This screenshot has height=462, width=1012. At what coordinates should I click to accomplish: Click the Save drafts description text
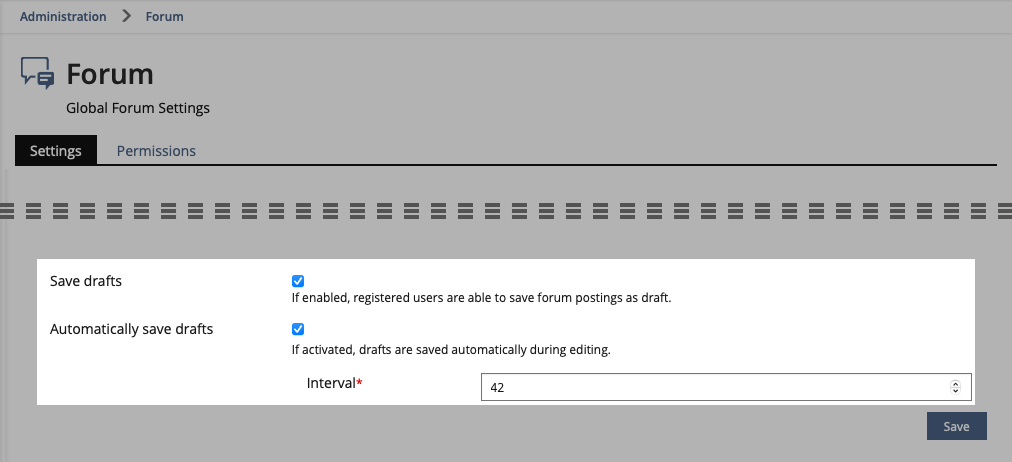tap(481, 298)
